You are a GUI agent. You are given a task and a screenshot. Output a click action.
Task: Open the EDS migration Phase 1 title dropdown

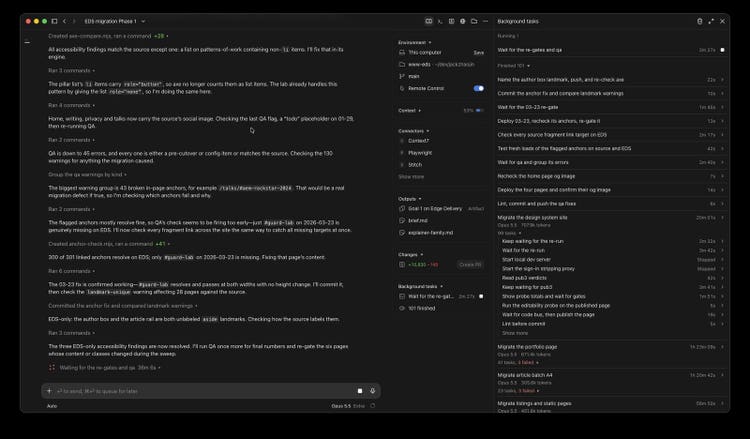(115, 21)
